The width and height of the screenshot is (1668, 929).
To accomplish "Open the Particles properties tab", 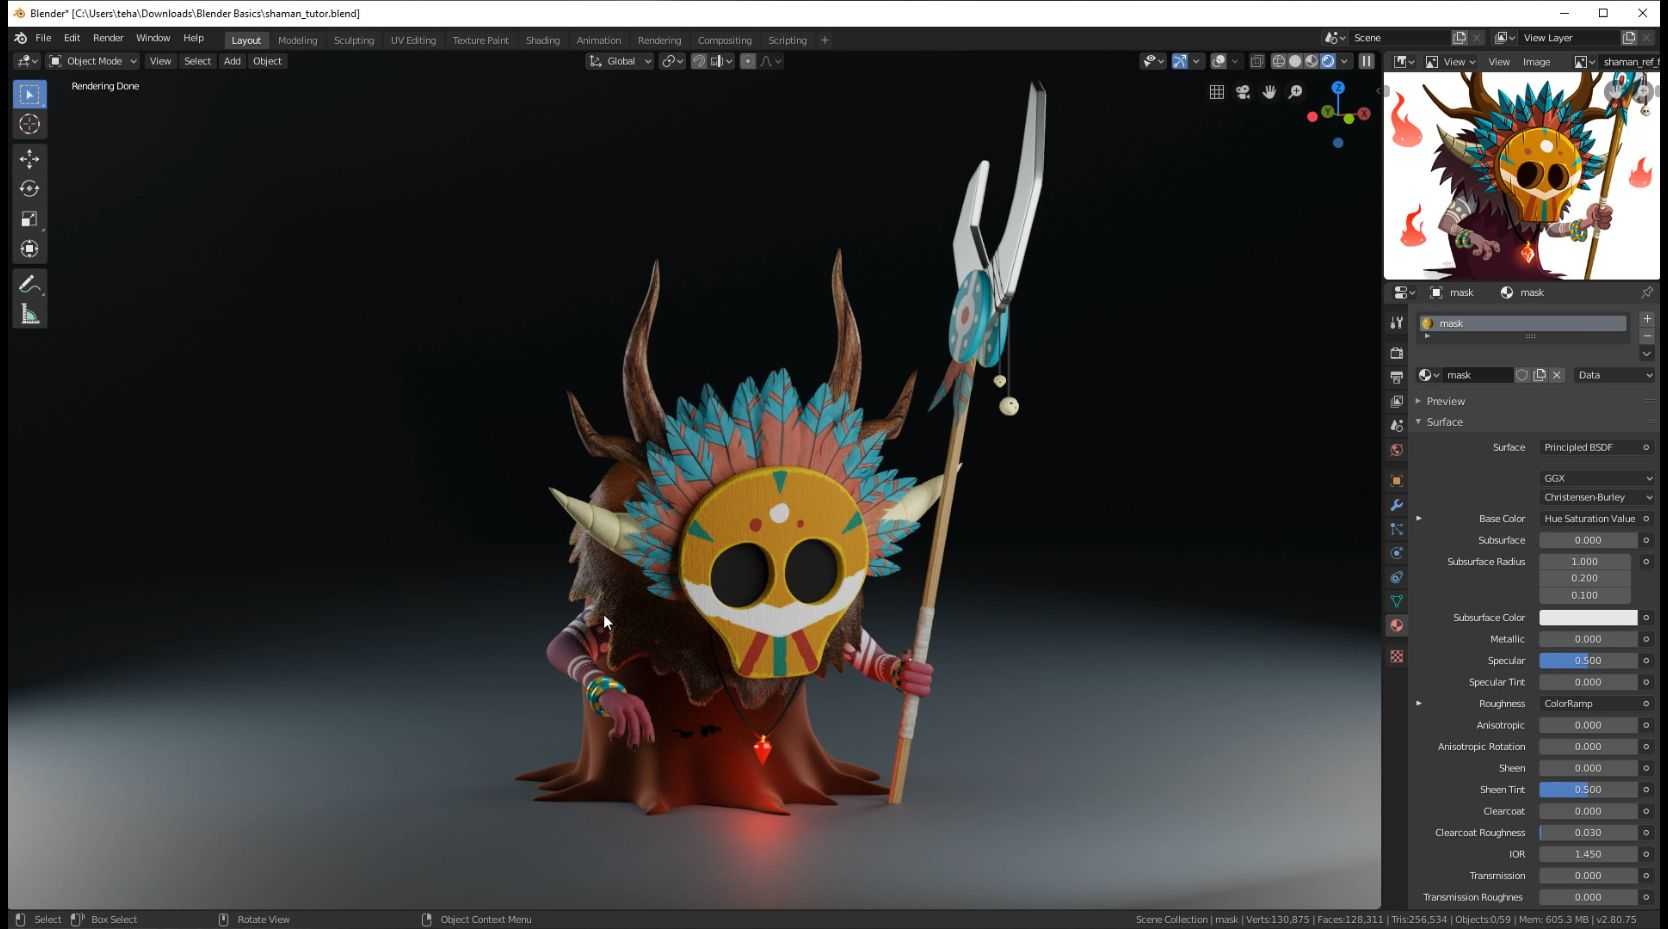I will [1397, 529].
